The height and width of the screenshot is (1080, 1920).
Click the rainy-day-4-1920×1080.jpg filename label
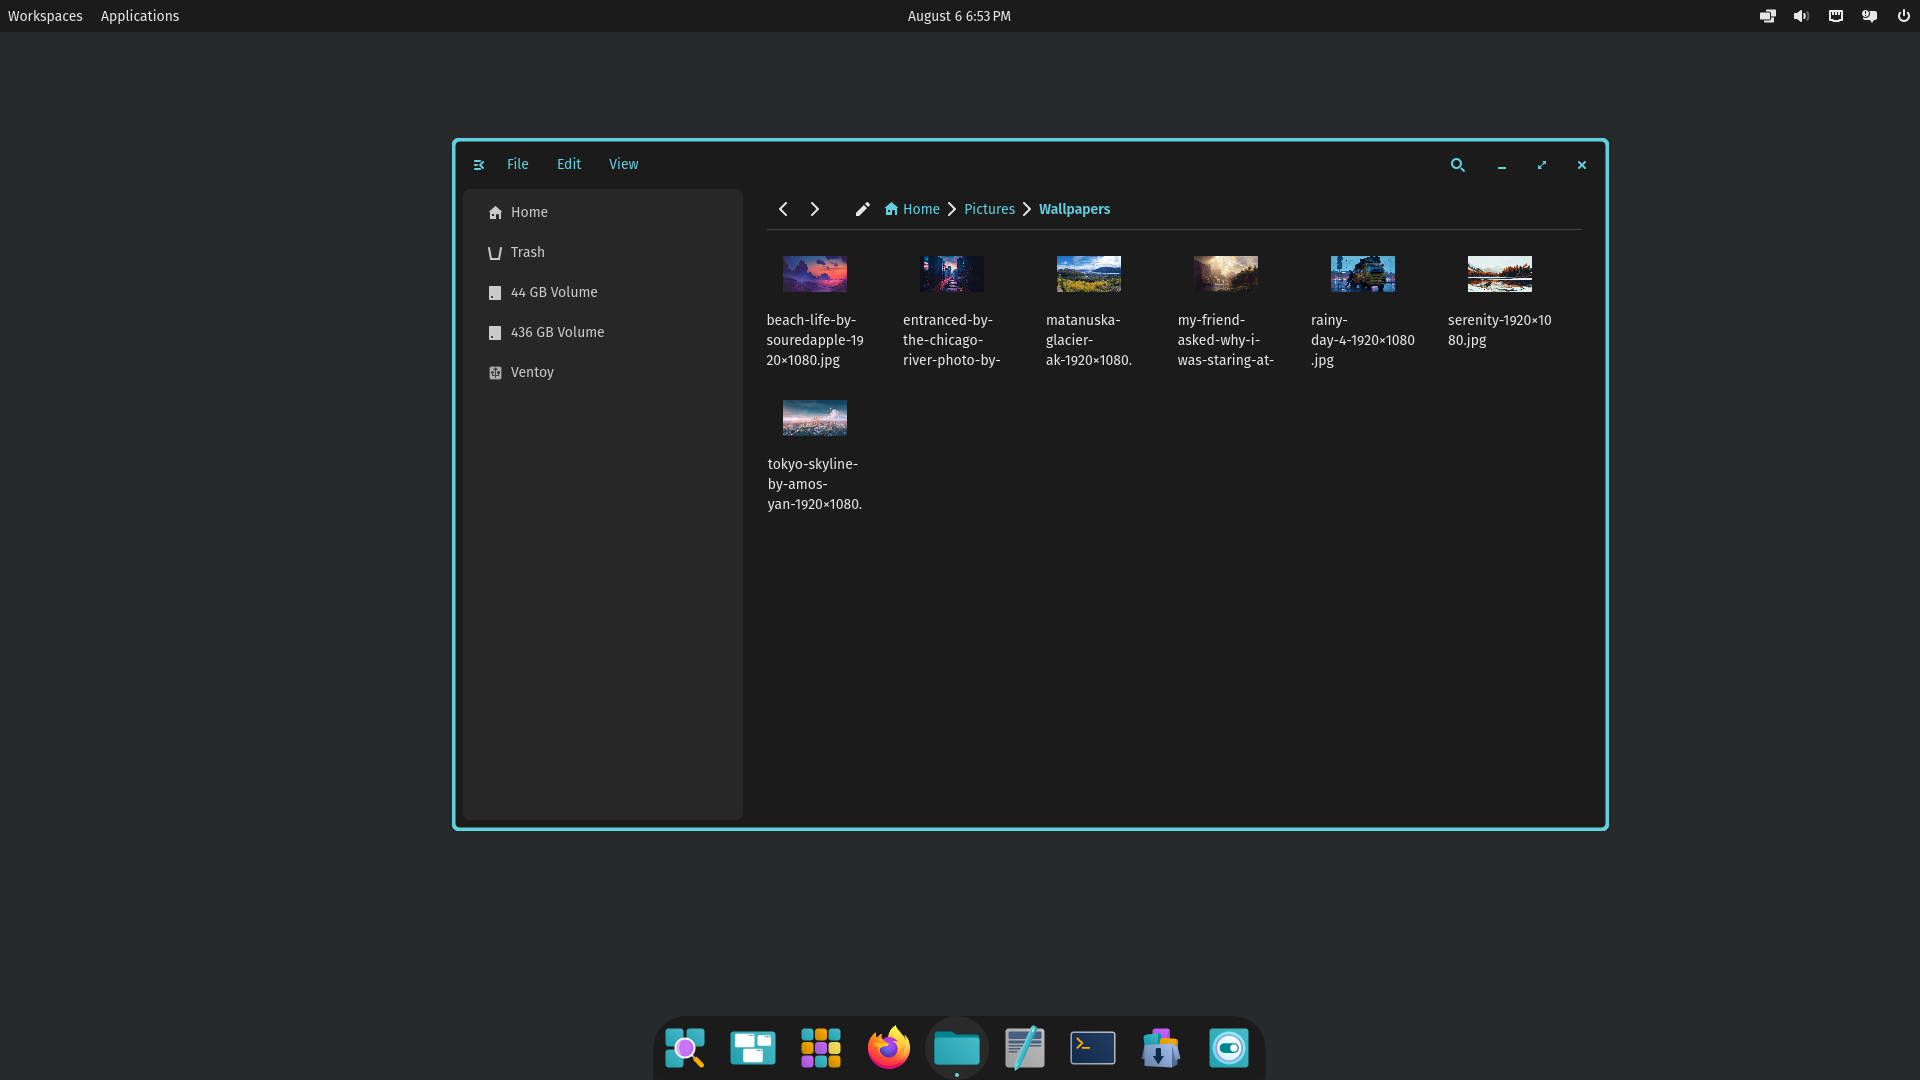[1363, 340]
